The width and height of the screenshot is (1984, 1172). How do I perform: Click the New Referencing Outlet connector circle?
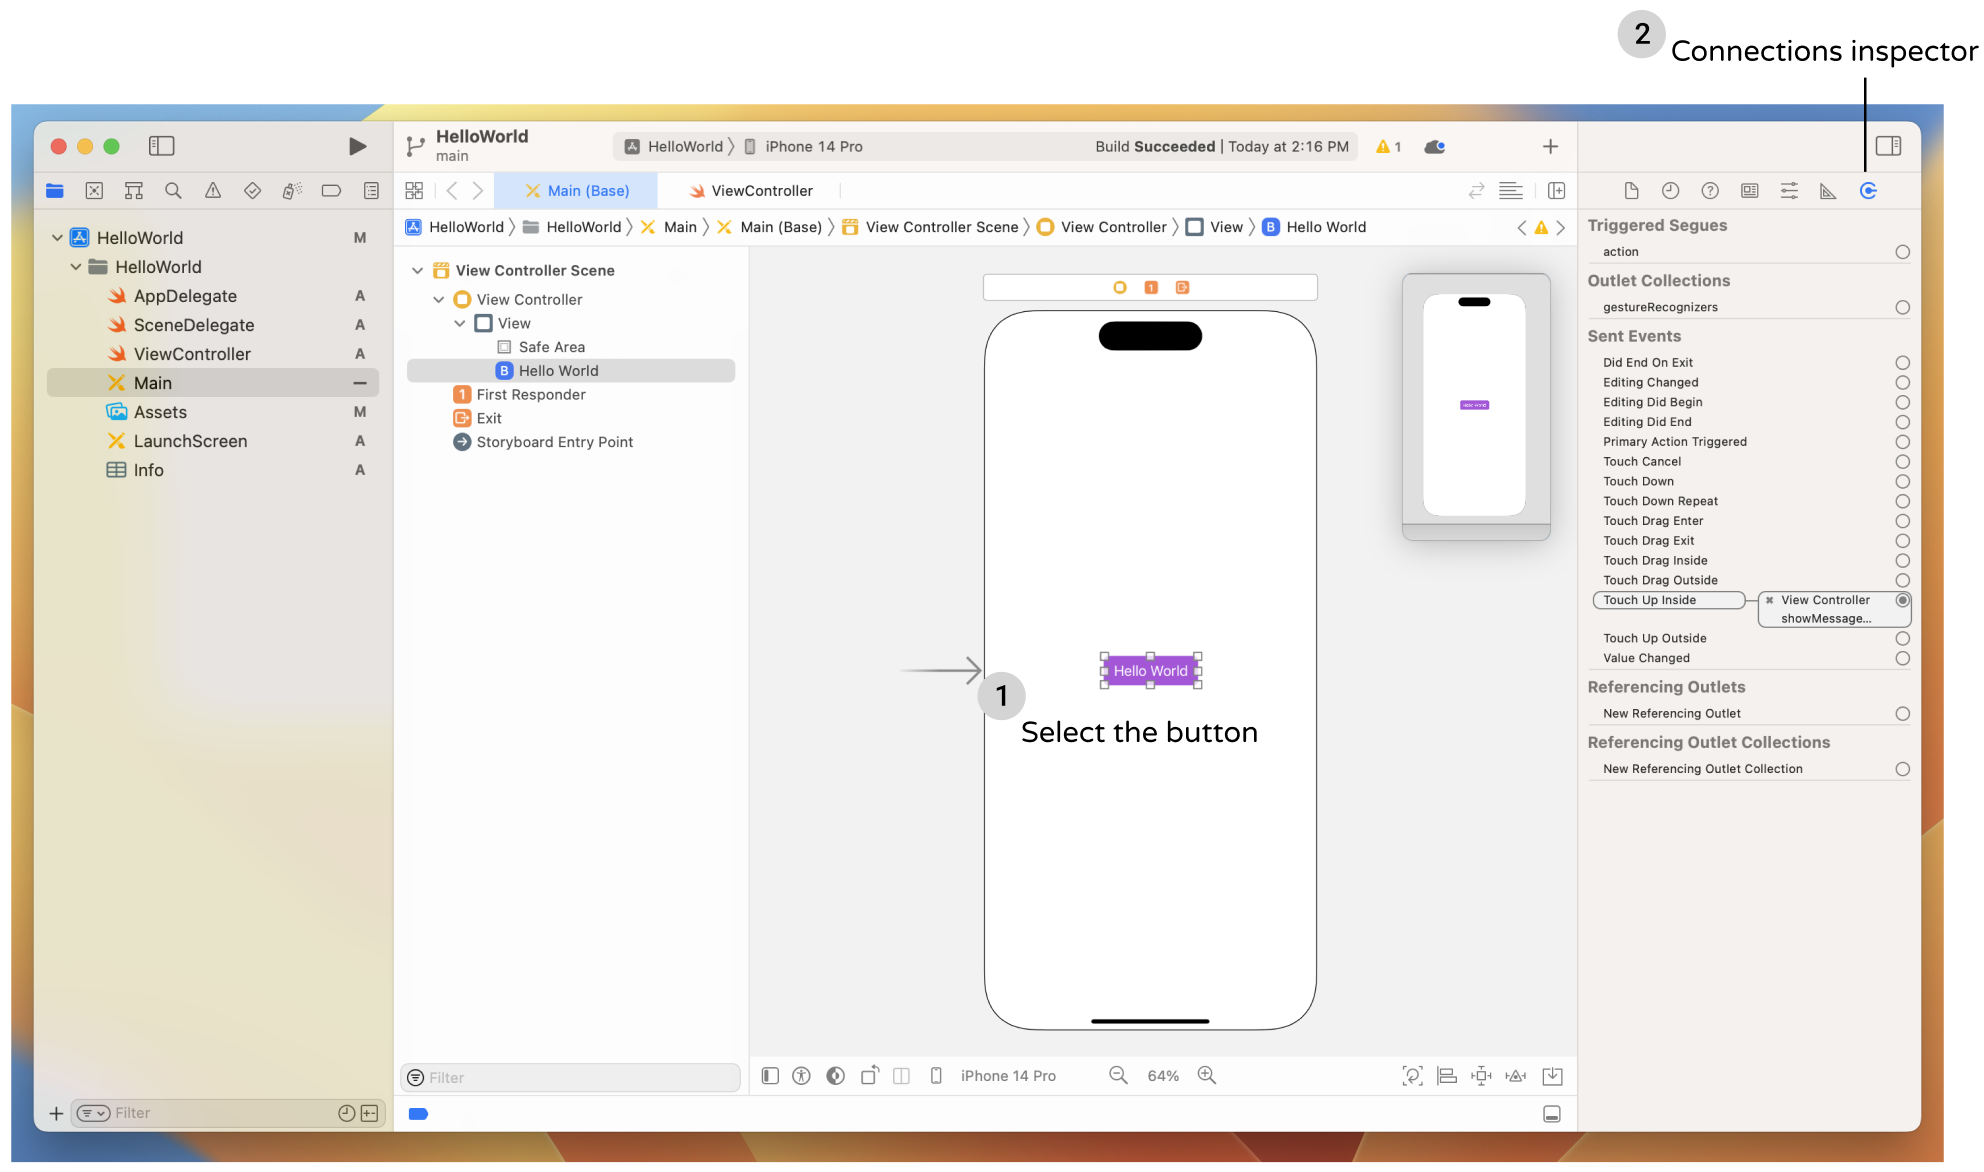pos(1902,713)
